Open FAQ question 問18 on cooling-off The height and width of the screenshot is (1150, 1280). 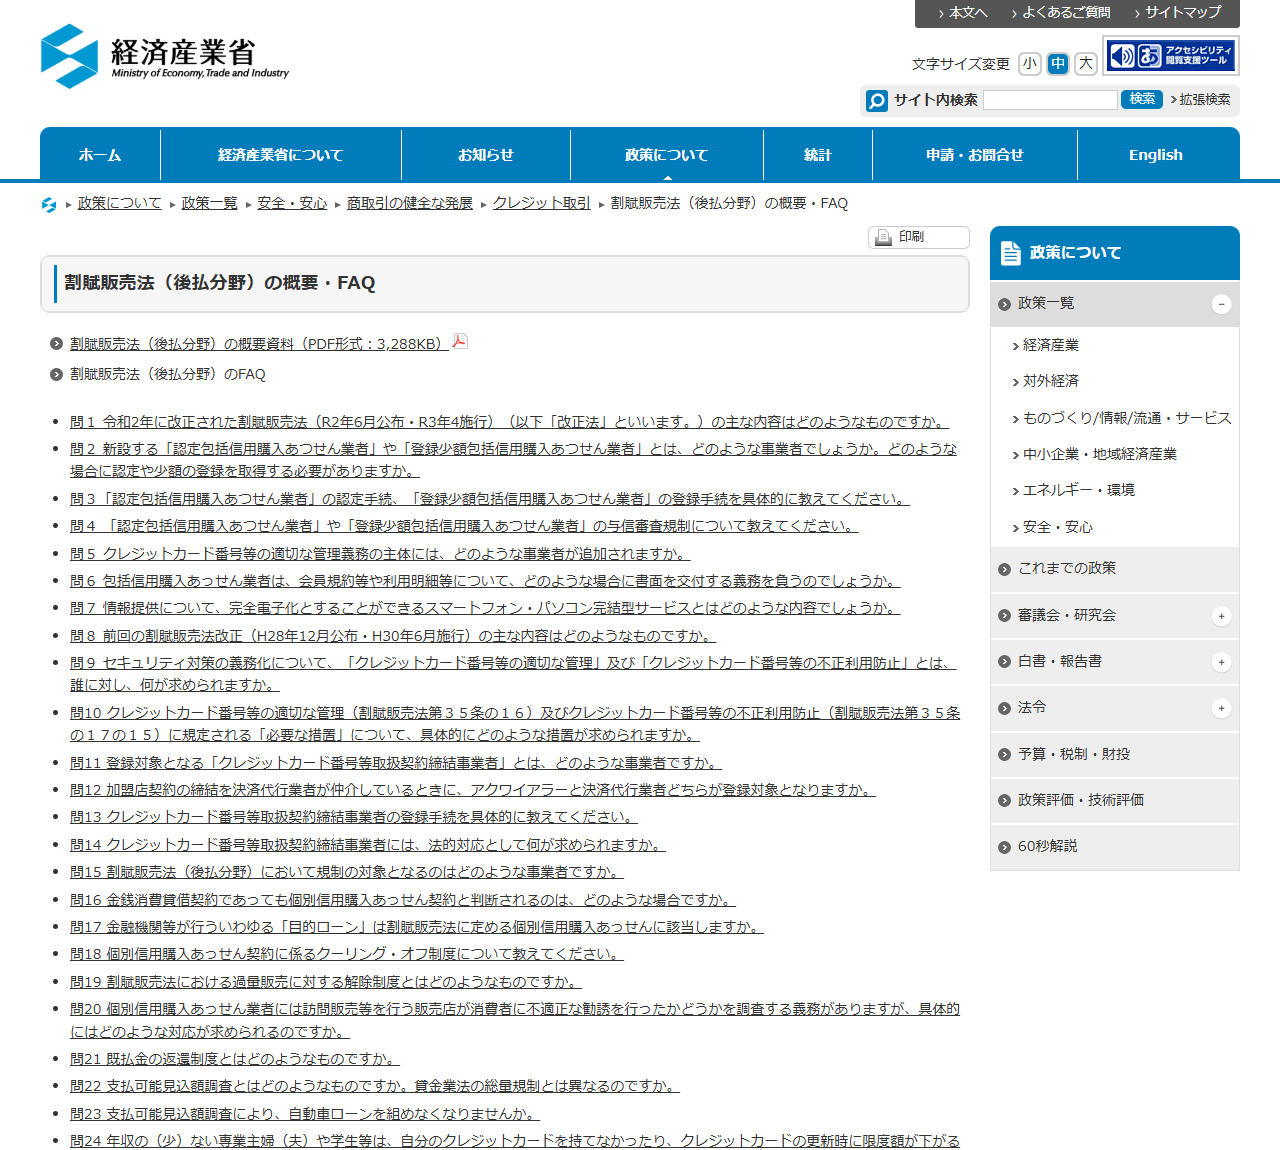point(346,954)
